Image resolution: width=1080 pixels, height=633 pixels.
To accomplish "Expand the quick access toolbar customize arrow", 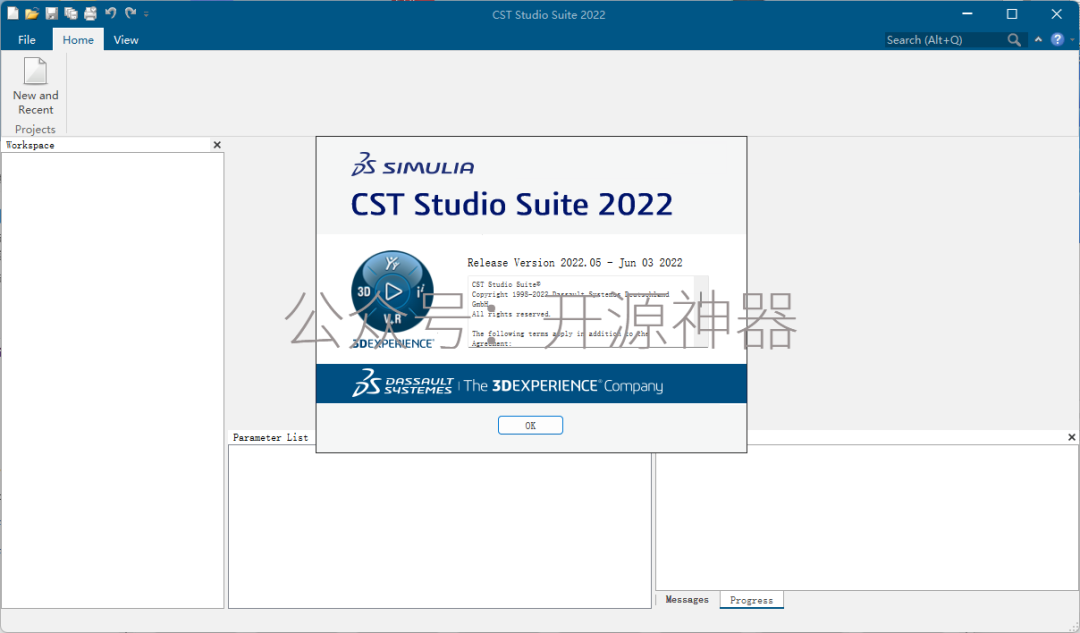I will [146, 14].
